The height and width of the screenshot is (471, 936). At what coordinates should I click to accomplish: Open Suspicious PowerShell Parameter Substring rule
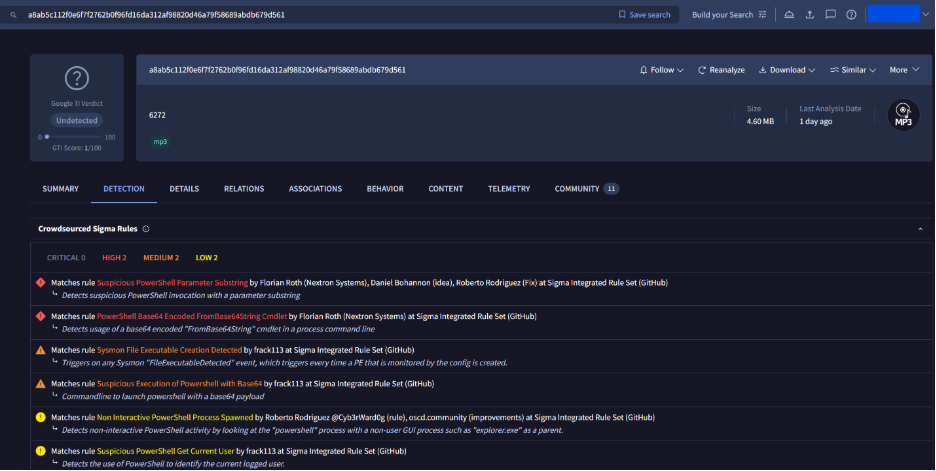172,283
